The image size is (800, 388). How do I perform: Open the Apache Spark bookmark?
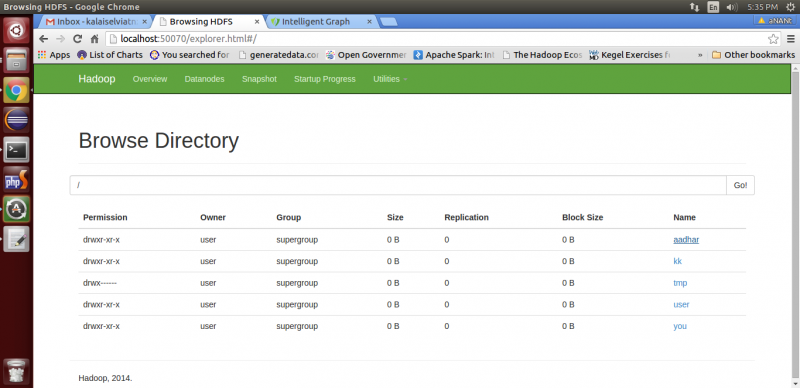point(454,55)
